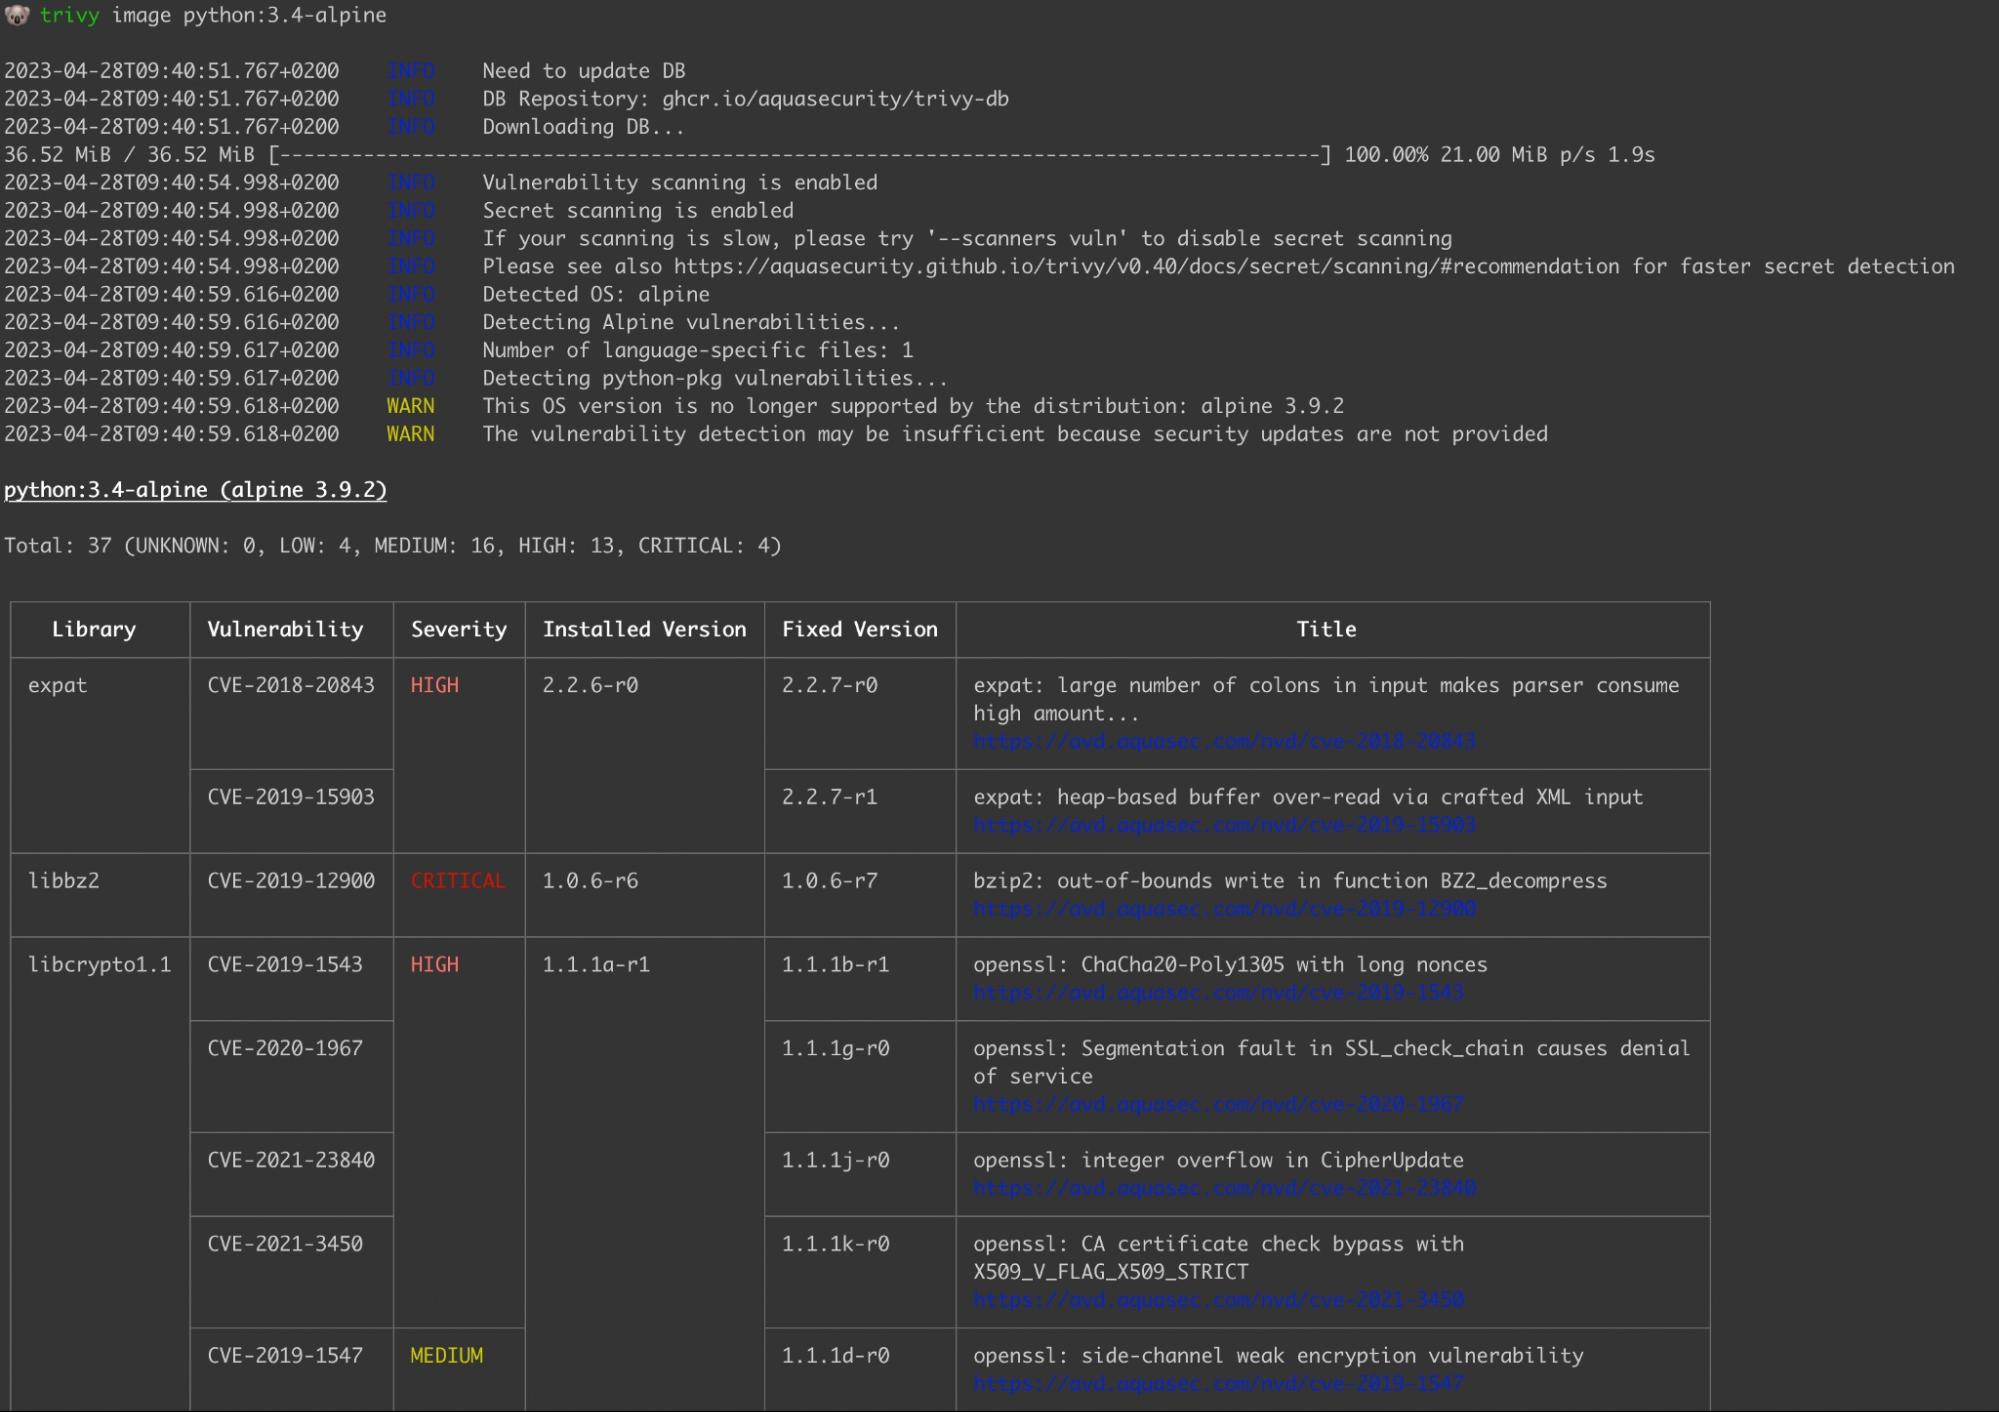Click the koala prompt icon
Image resolution: width=1999 pixels, height=1412 pixels.
click(x=17, y=15)
